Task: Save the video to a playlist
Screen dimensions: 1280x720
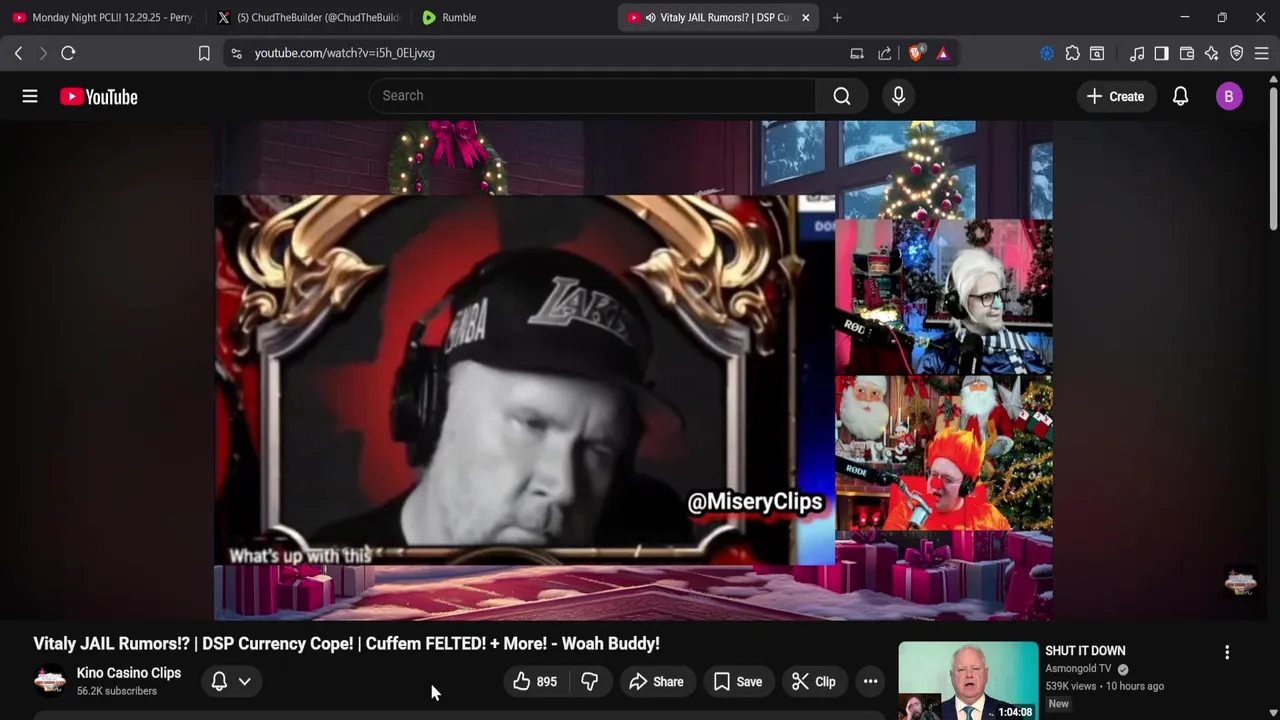Action: (x=738, y=682)
